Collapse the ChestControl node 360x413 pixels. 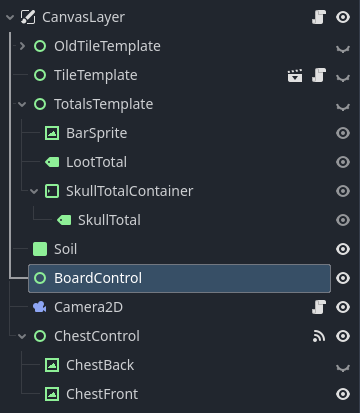click(22, 336)
